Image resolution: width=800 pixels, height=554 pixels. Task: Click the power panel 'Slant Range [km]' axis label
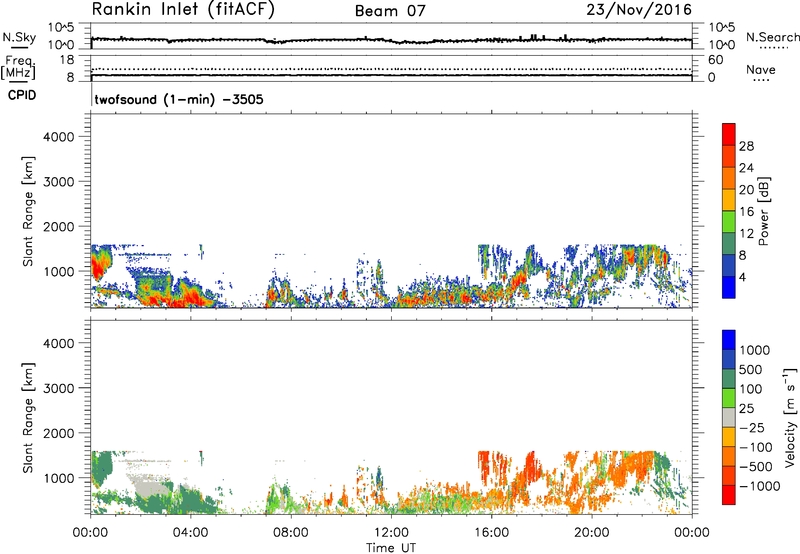point(28,211)
